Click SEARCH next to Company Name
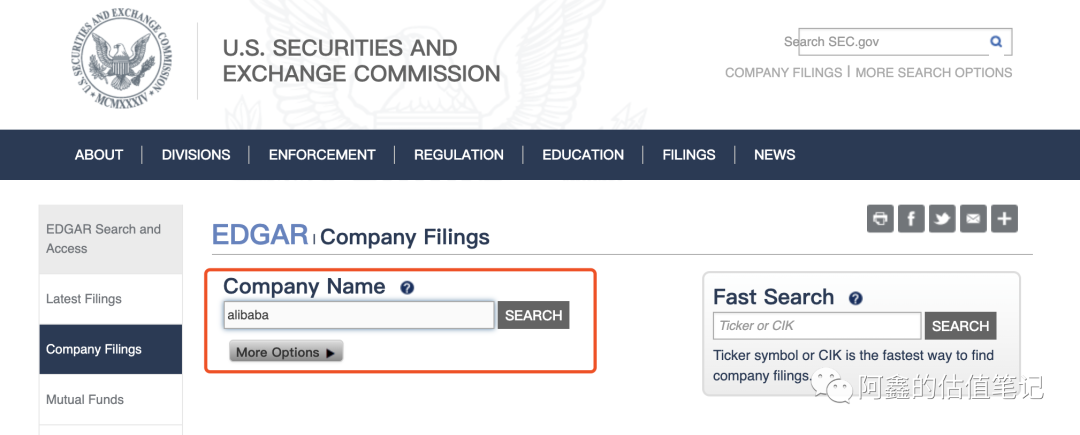The height and width of the screenshot is (435, 1080). (533, 315)
